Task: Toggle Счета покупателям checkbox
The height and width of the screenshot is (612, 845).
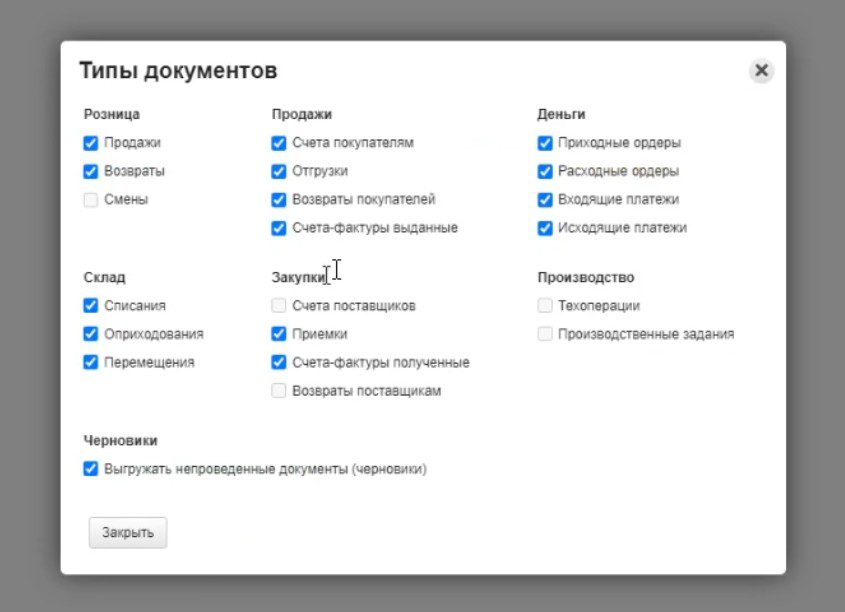Action: pos(279,143)
